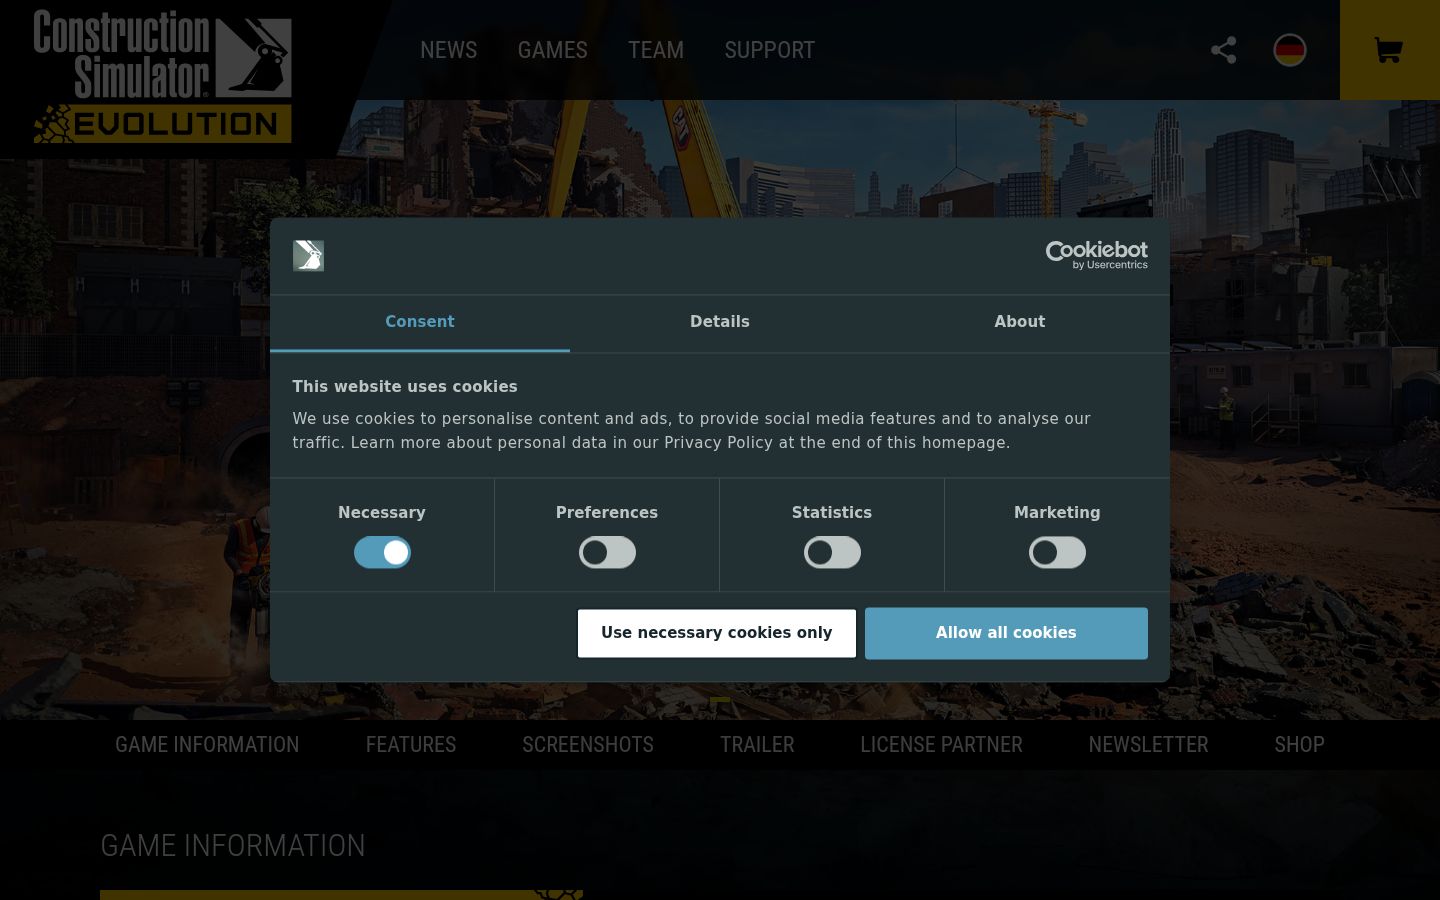Click Allow all cookies button

tap(1006, 633)
